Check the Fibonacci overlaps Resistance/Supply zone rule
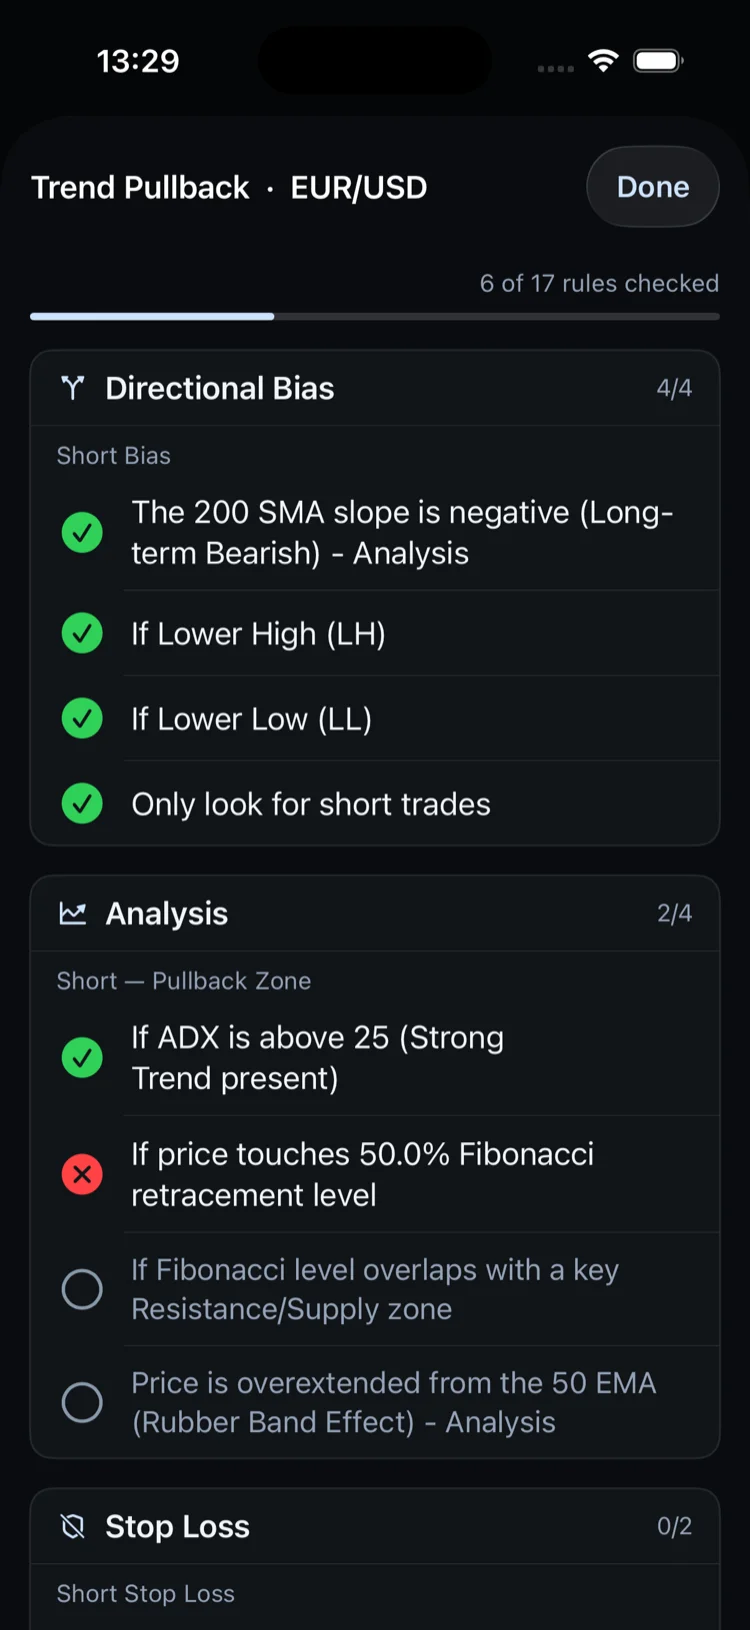The image size is (750, 1630). tap(82, 1289)
